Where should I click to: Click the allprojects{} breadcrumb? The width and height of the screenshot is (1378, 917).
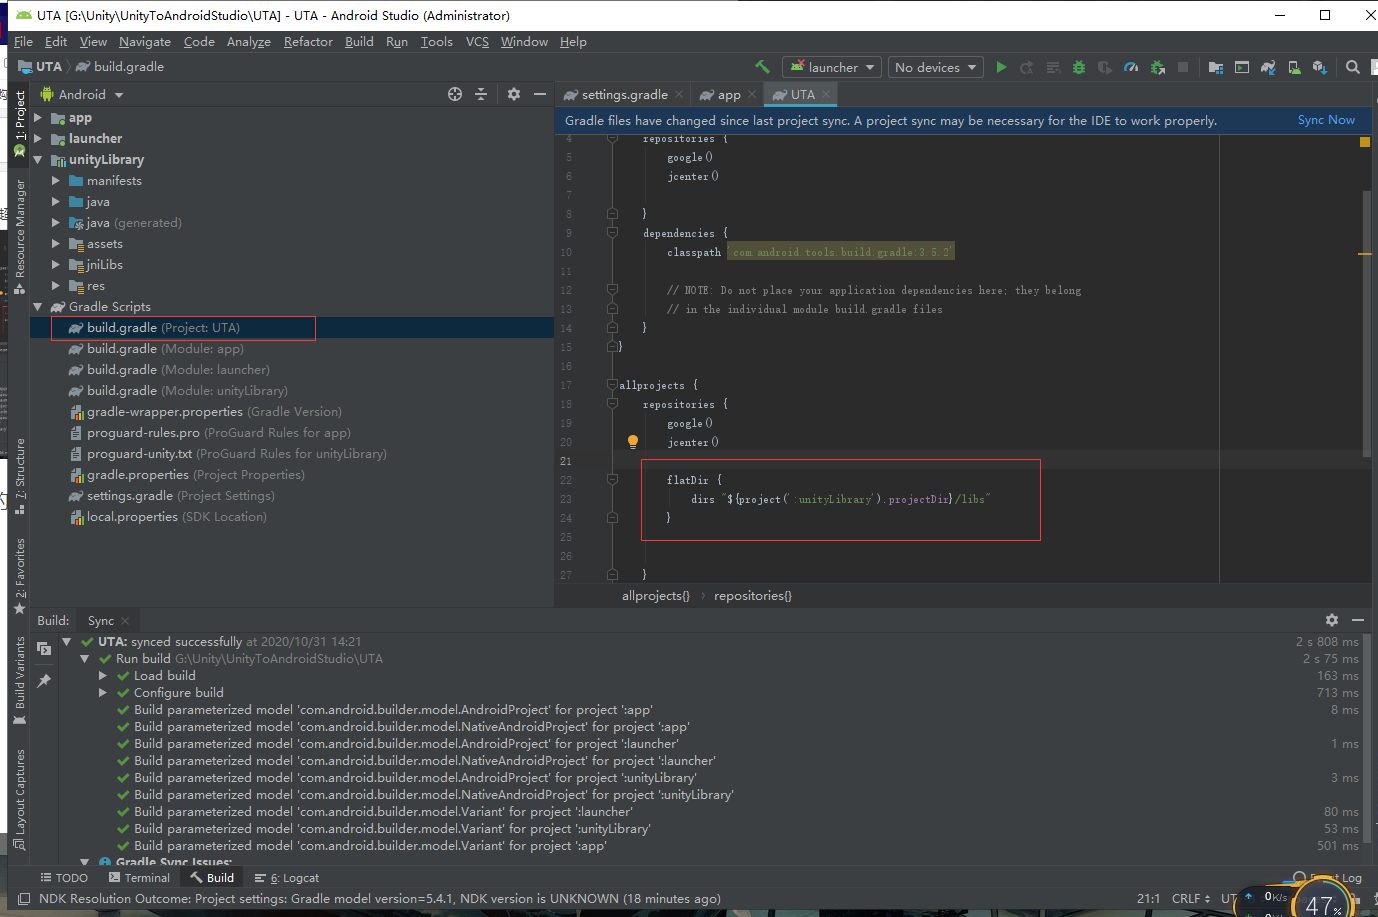tap(656, 596)
